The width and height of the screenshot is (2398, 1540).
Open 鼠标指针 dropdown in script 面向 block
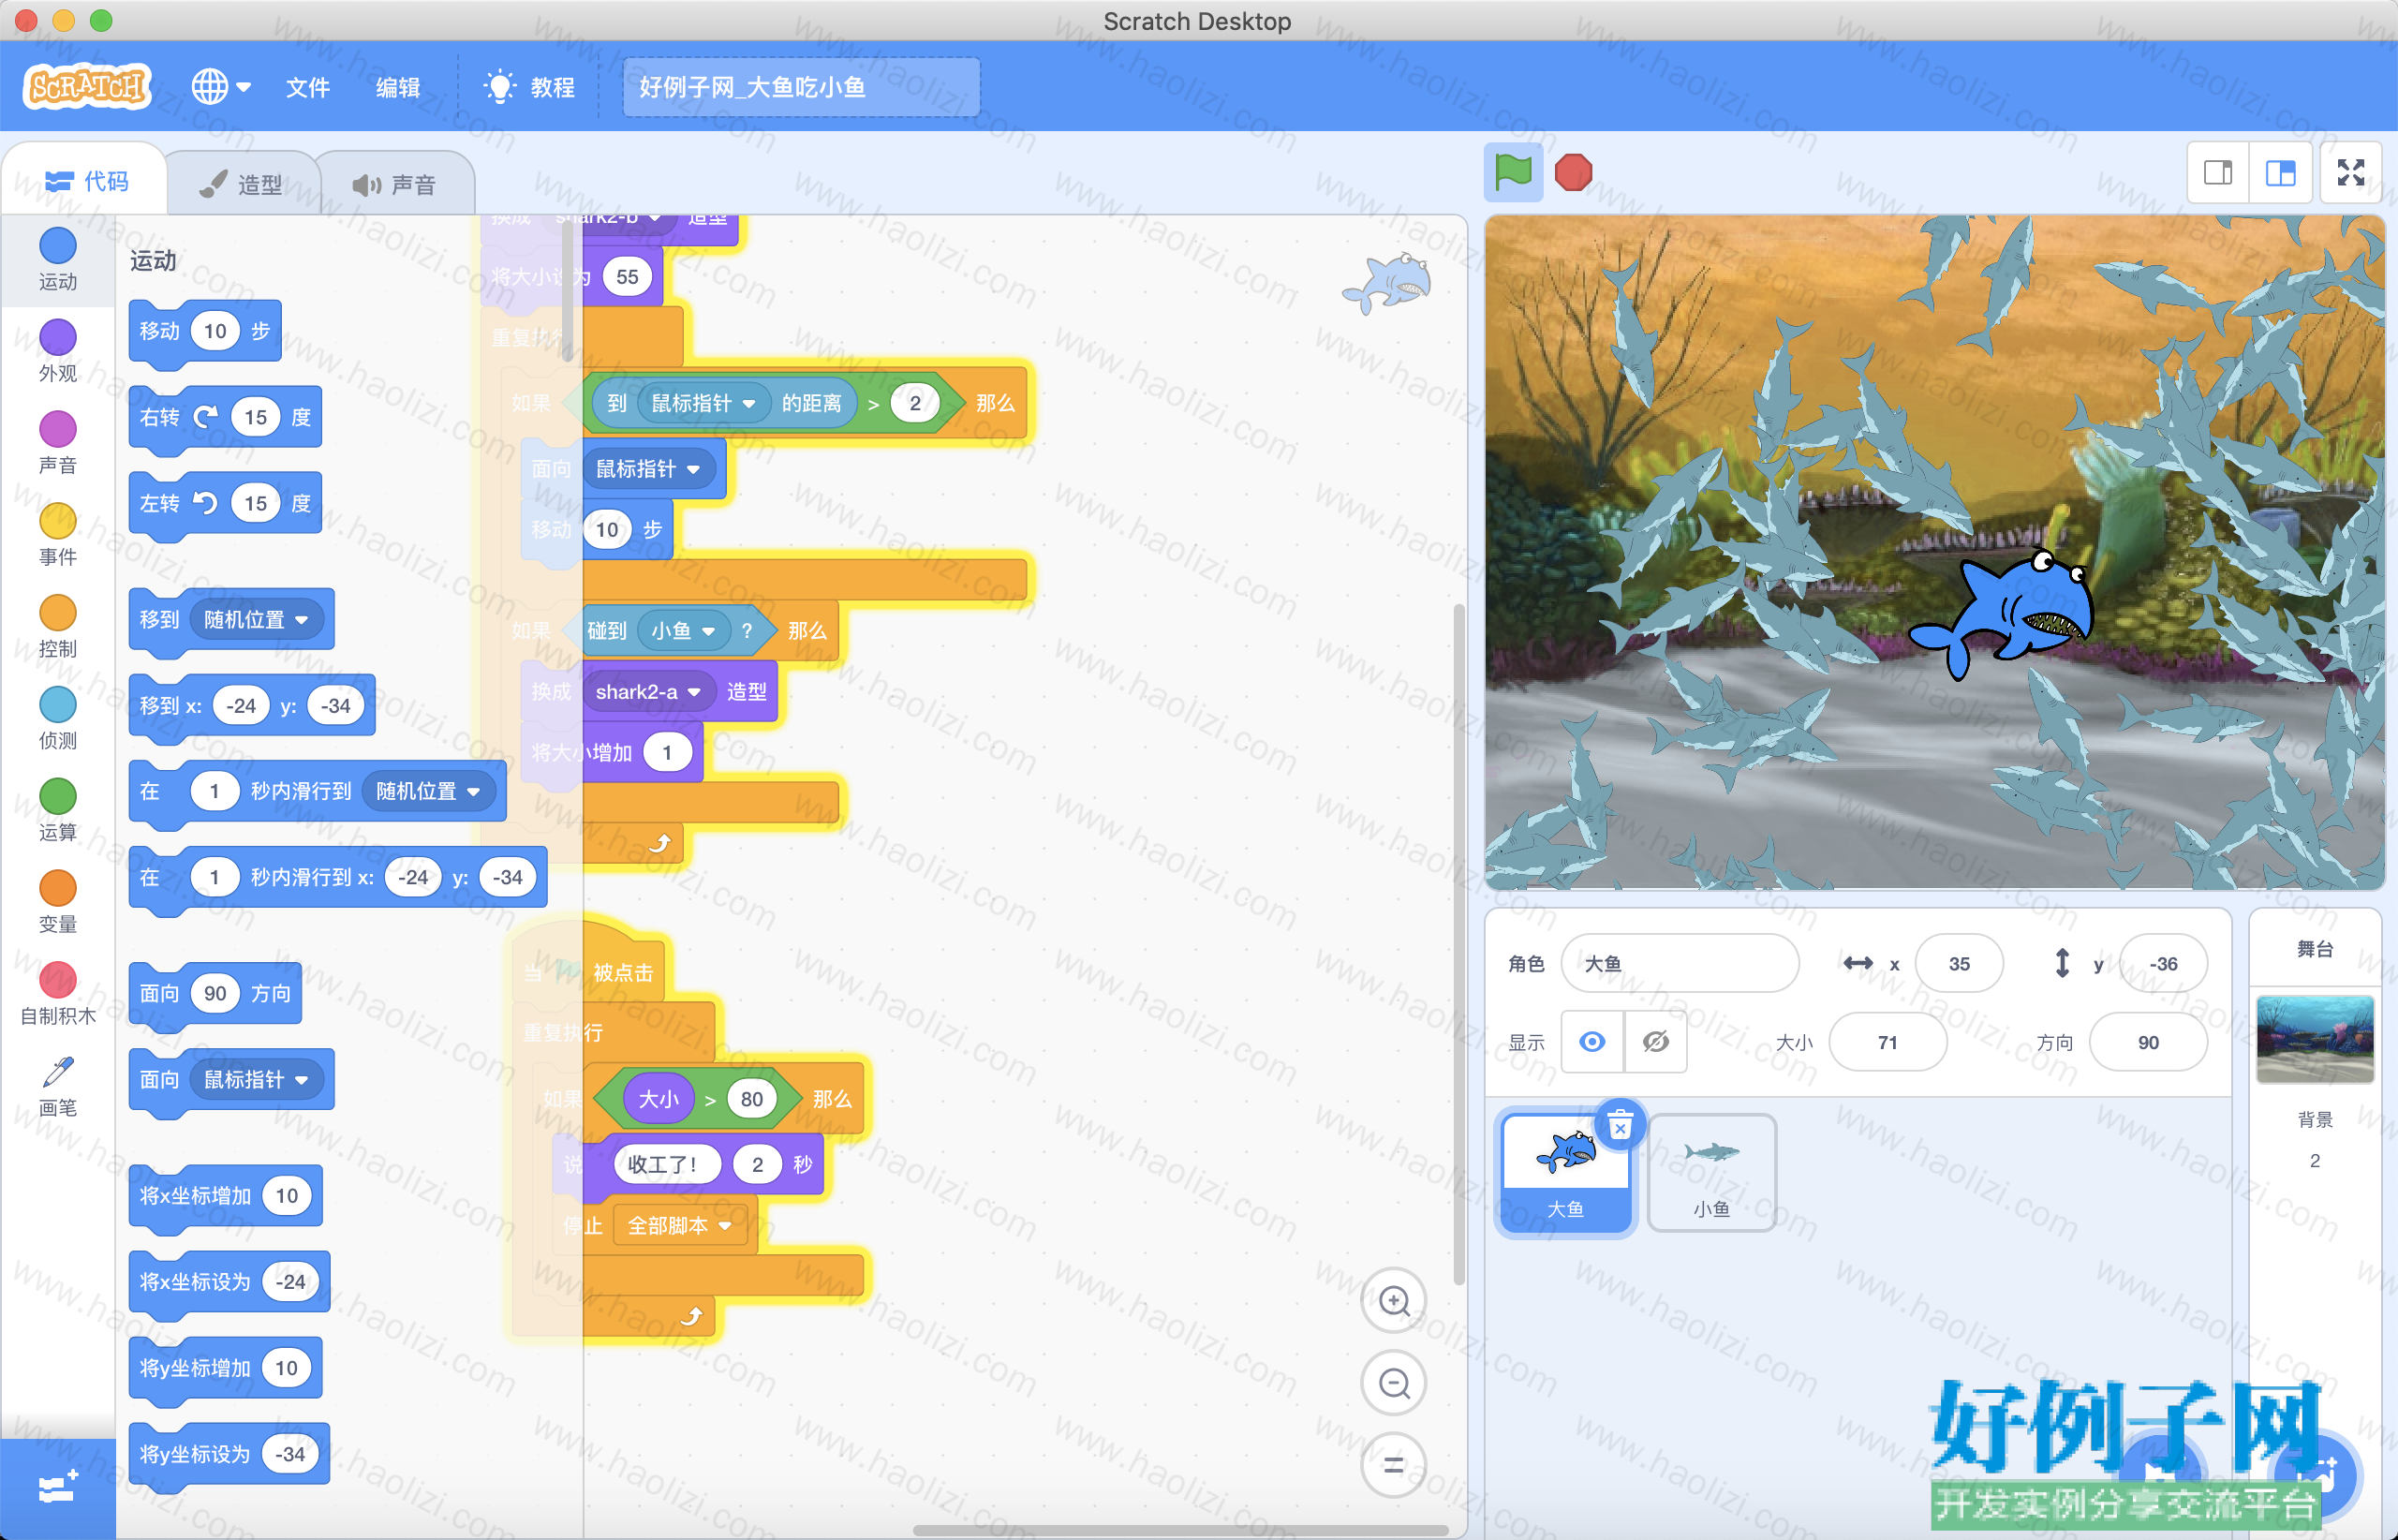[x=647, y=469]
